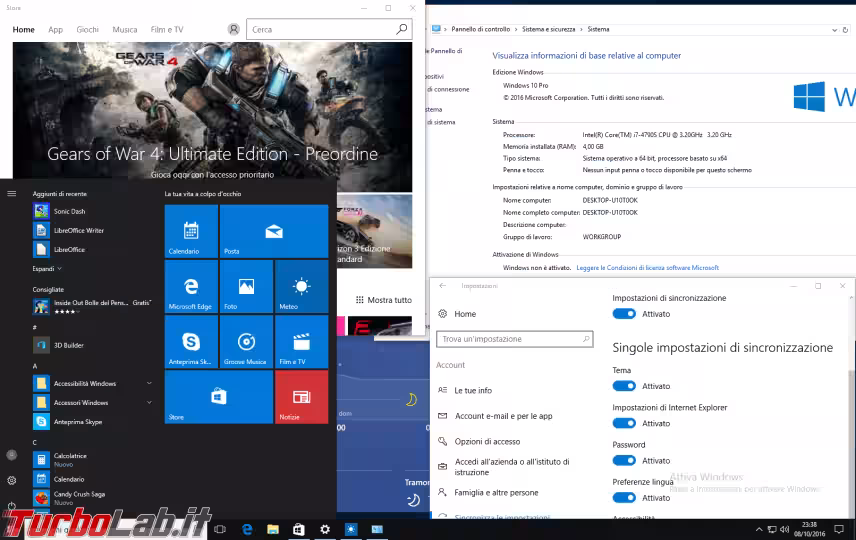Open Task View on the taskbar

click(220, 529)
